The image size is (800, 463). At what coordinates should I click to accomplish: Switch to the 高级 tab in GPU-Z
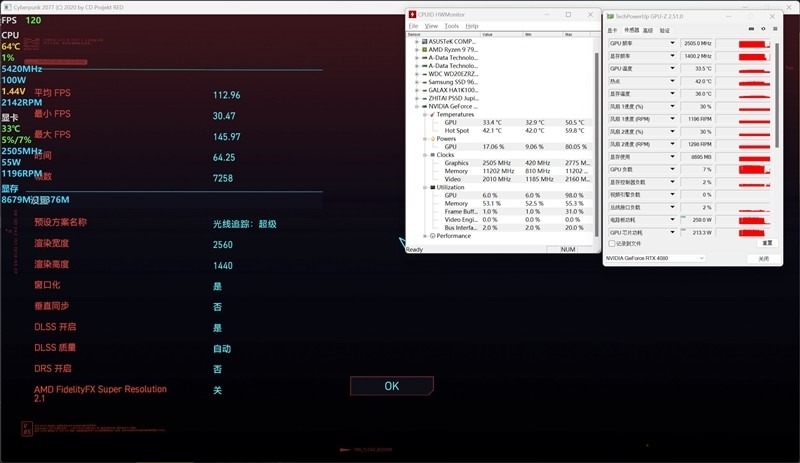point(648,31)
